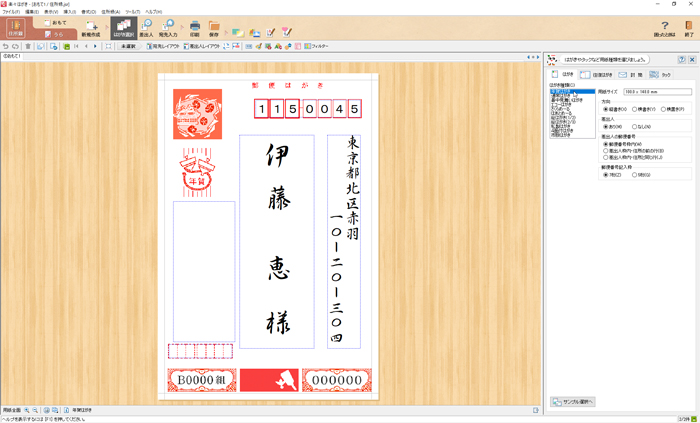Select the はがき選択 postcard selection tool
This screenshot has height=423, width=700.
pos(122,27)
